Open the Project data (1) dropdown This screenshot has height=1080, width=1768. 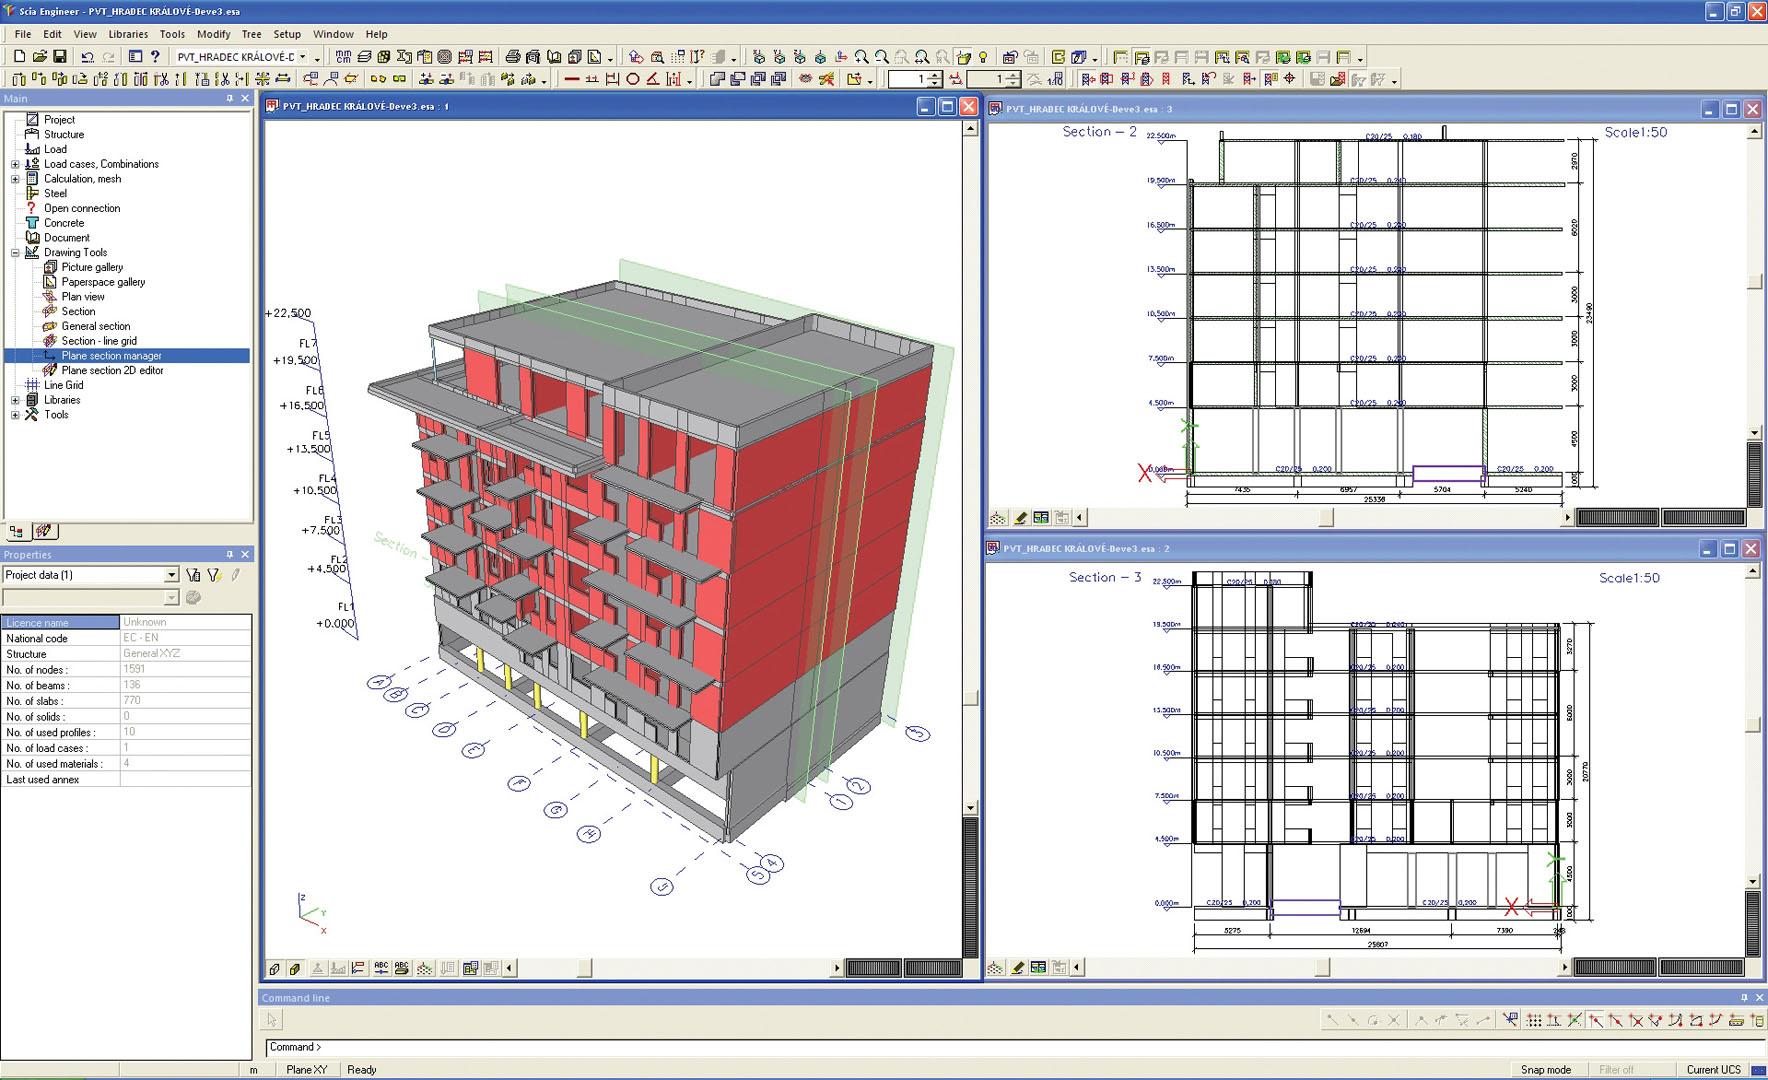[171, 575]
